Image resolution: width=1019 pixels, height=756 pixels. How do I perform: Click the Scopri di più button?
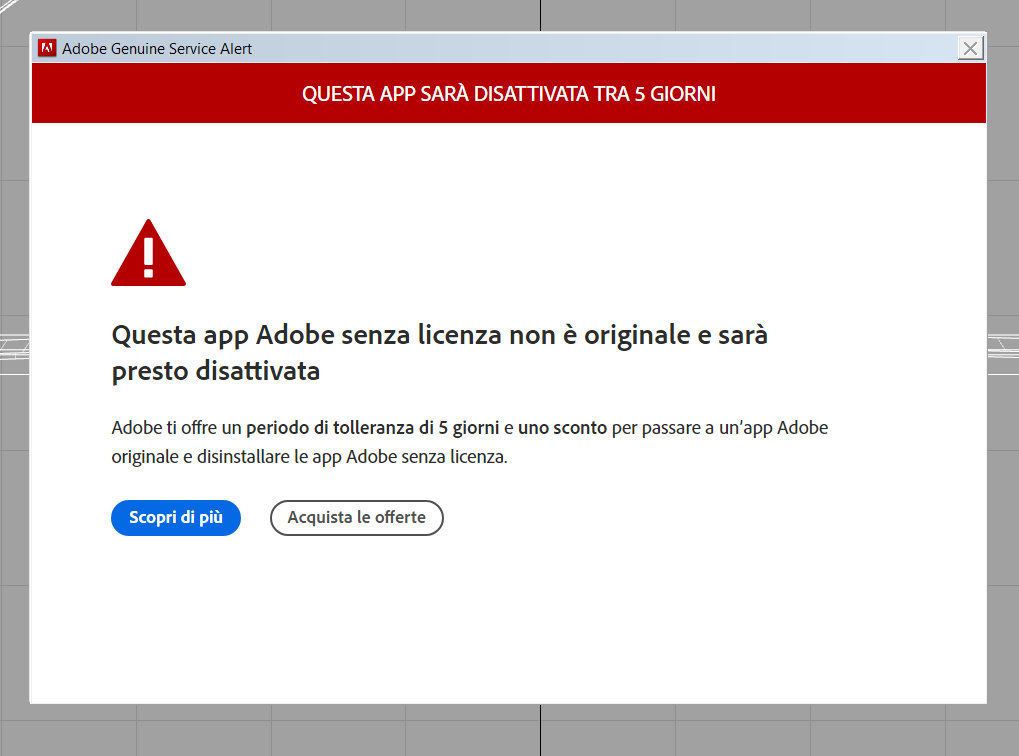coord(175,517)
